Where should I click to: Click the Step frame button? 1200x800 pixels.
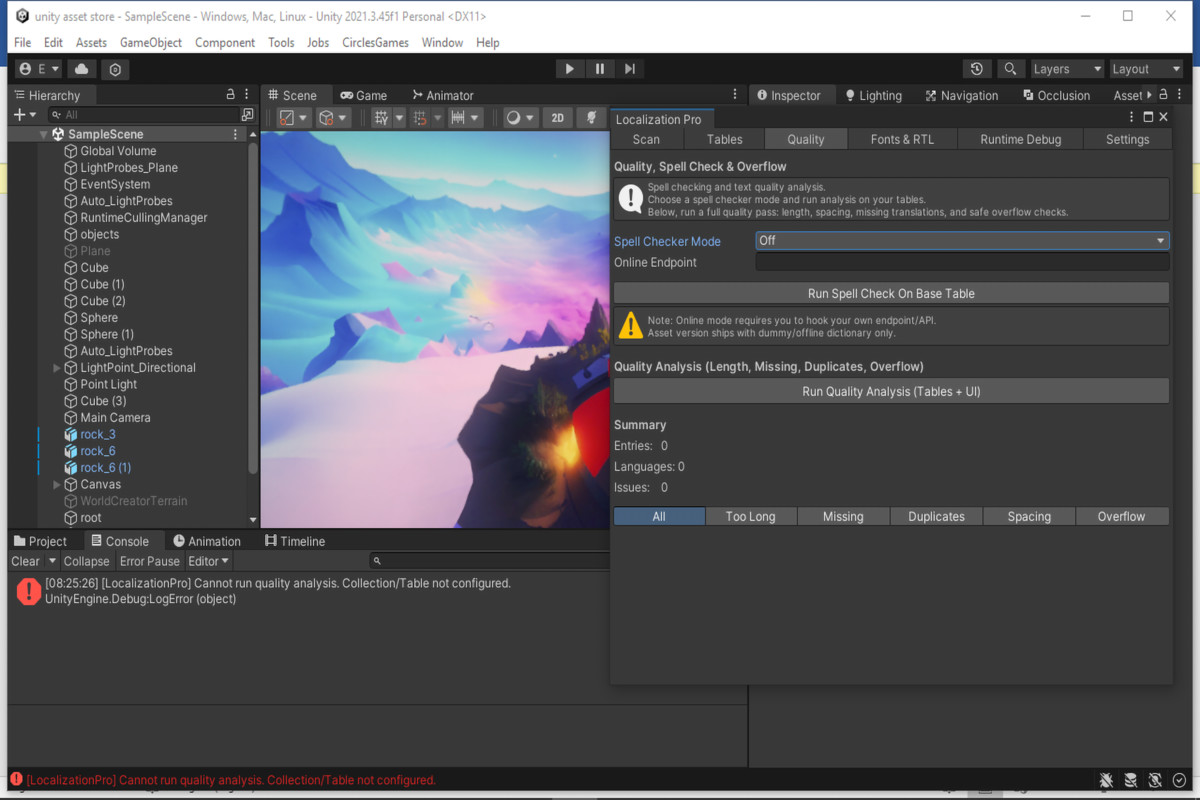point(629,68)
